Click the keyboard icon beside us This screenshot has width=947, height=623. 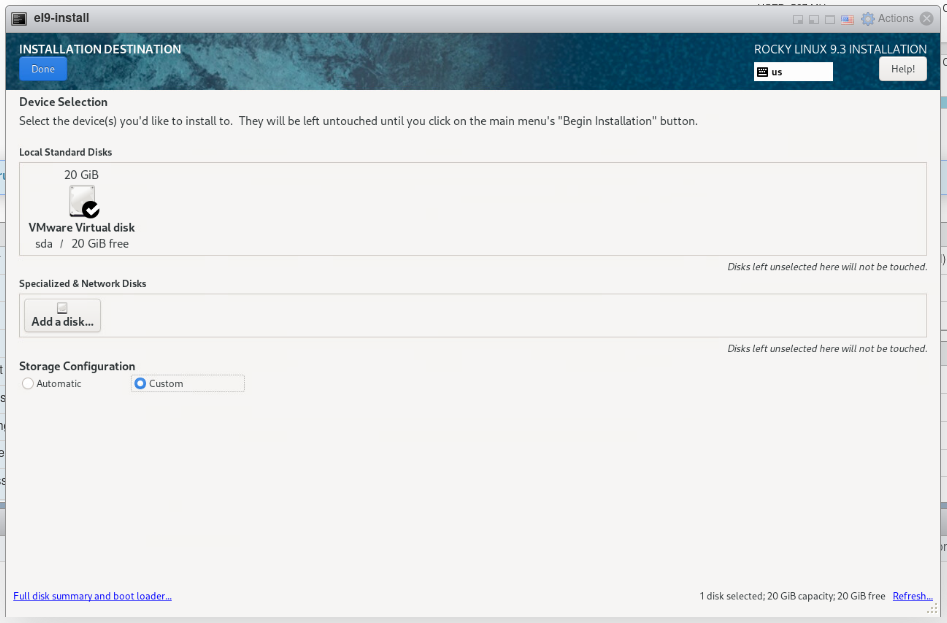point(762,72)
